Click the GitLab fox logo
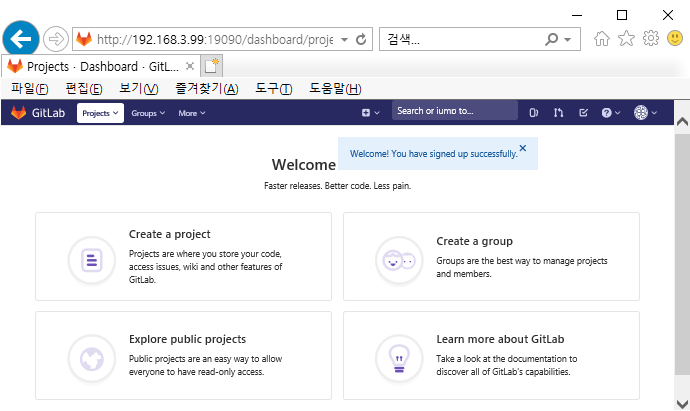Viewport: 690px width, 411px height. tap(18, 113)
